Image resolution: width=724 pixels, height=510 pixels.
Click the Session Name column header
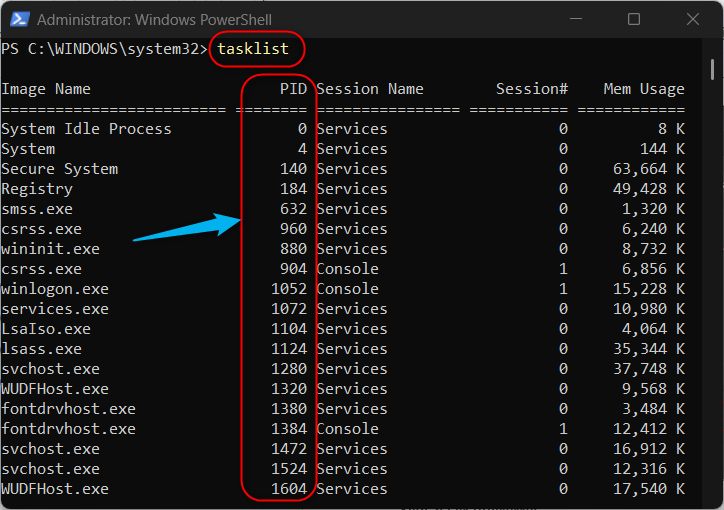pos(370,89)
